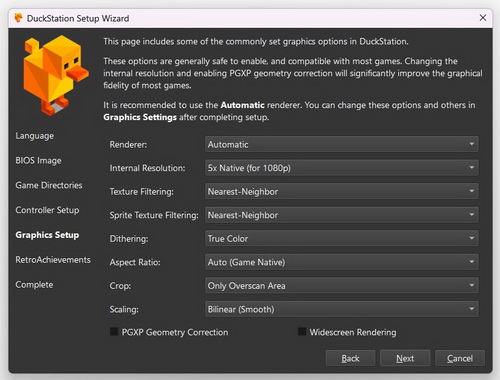Click the Scaling label
Image resolution: width=500 pixels, height=380 pixels.
[x=124, y=310]
